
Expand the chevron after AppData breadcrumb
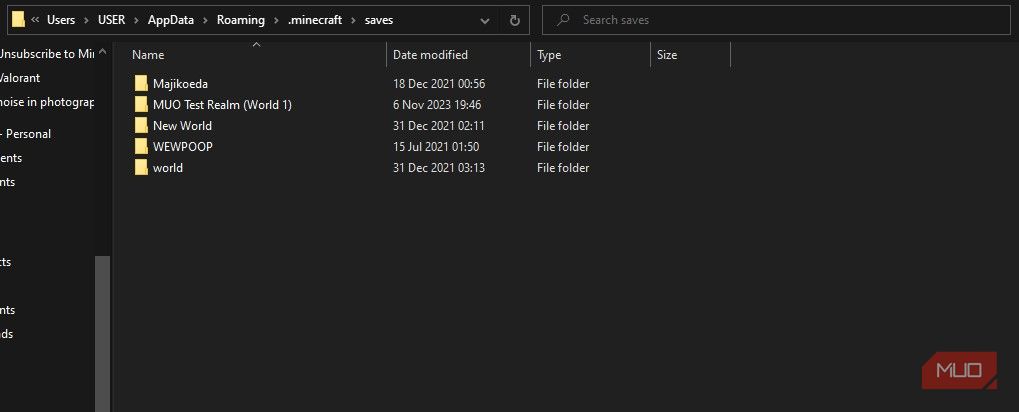206,20
